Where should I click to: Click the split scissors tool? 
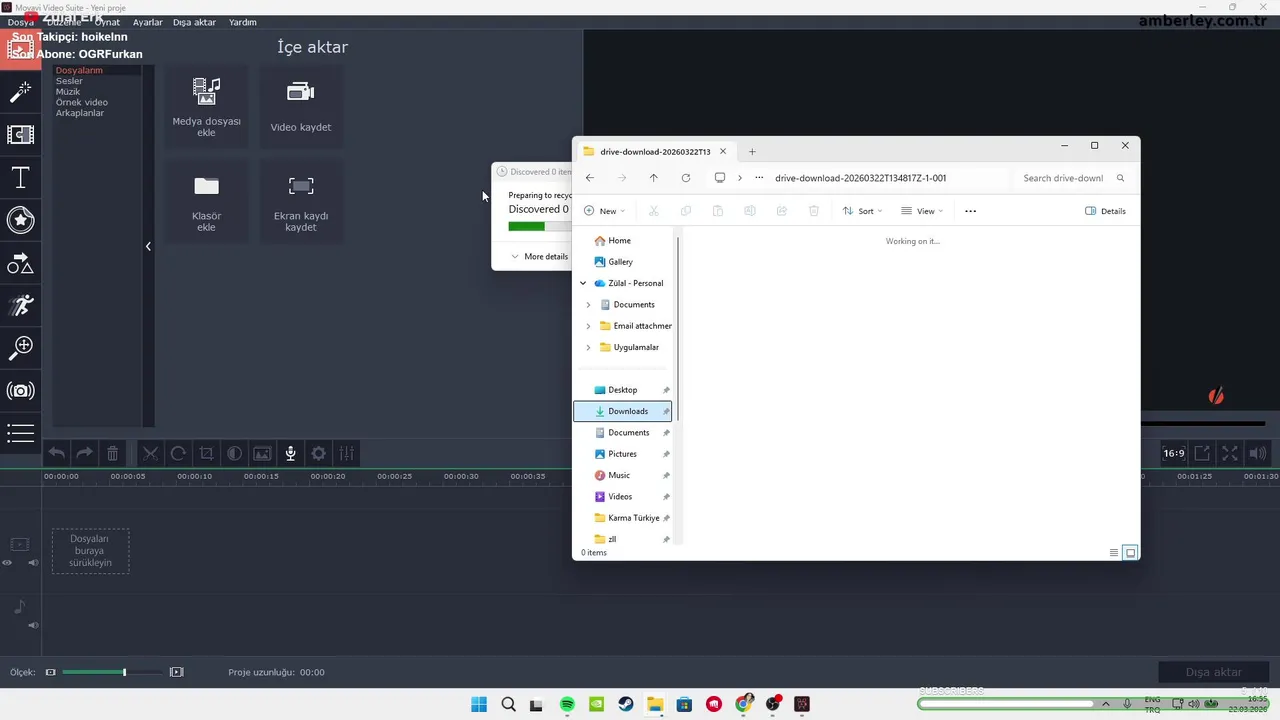point(150,454)
